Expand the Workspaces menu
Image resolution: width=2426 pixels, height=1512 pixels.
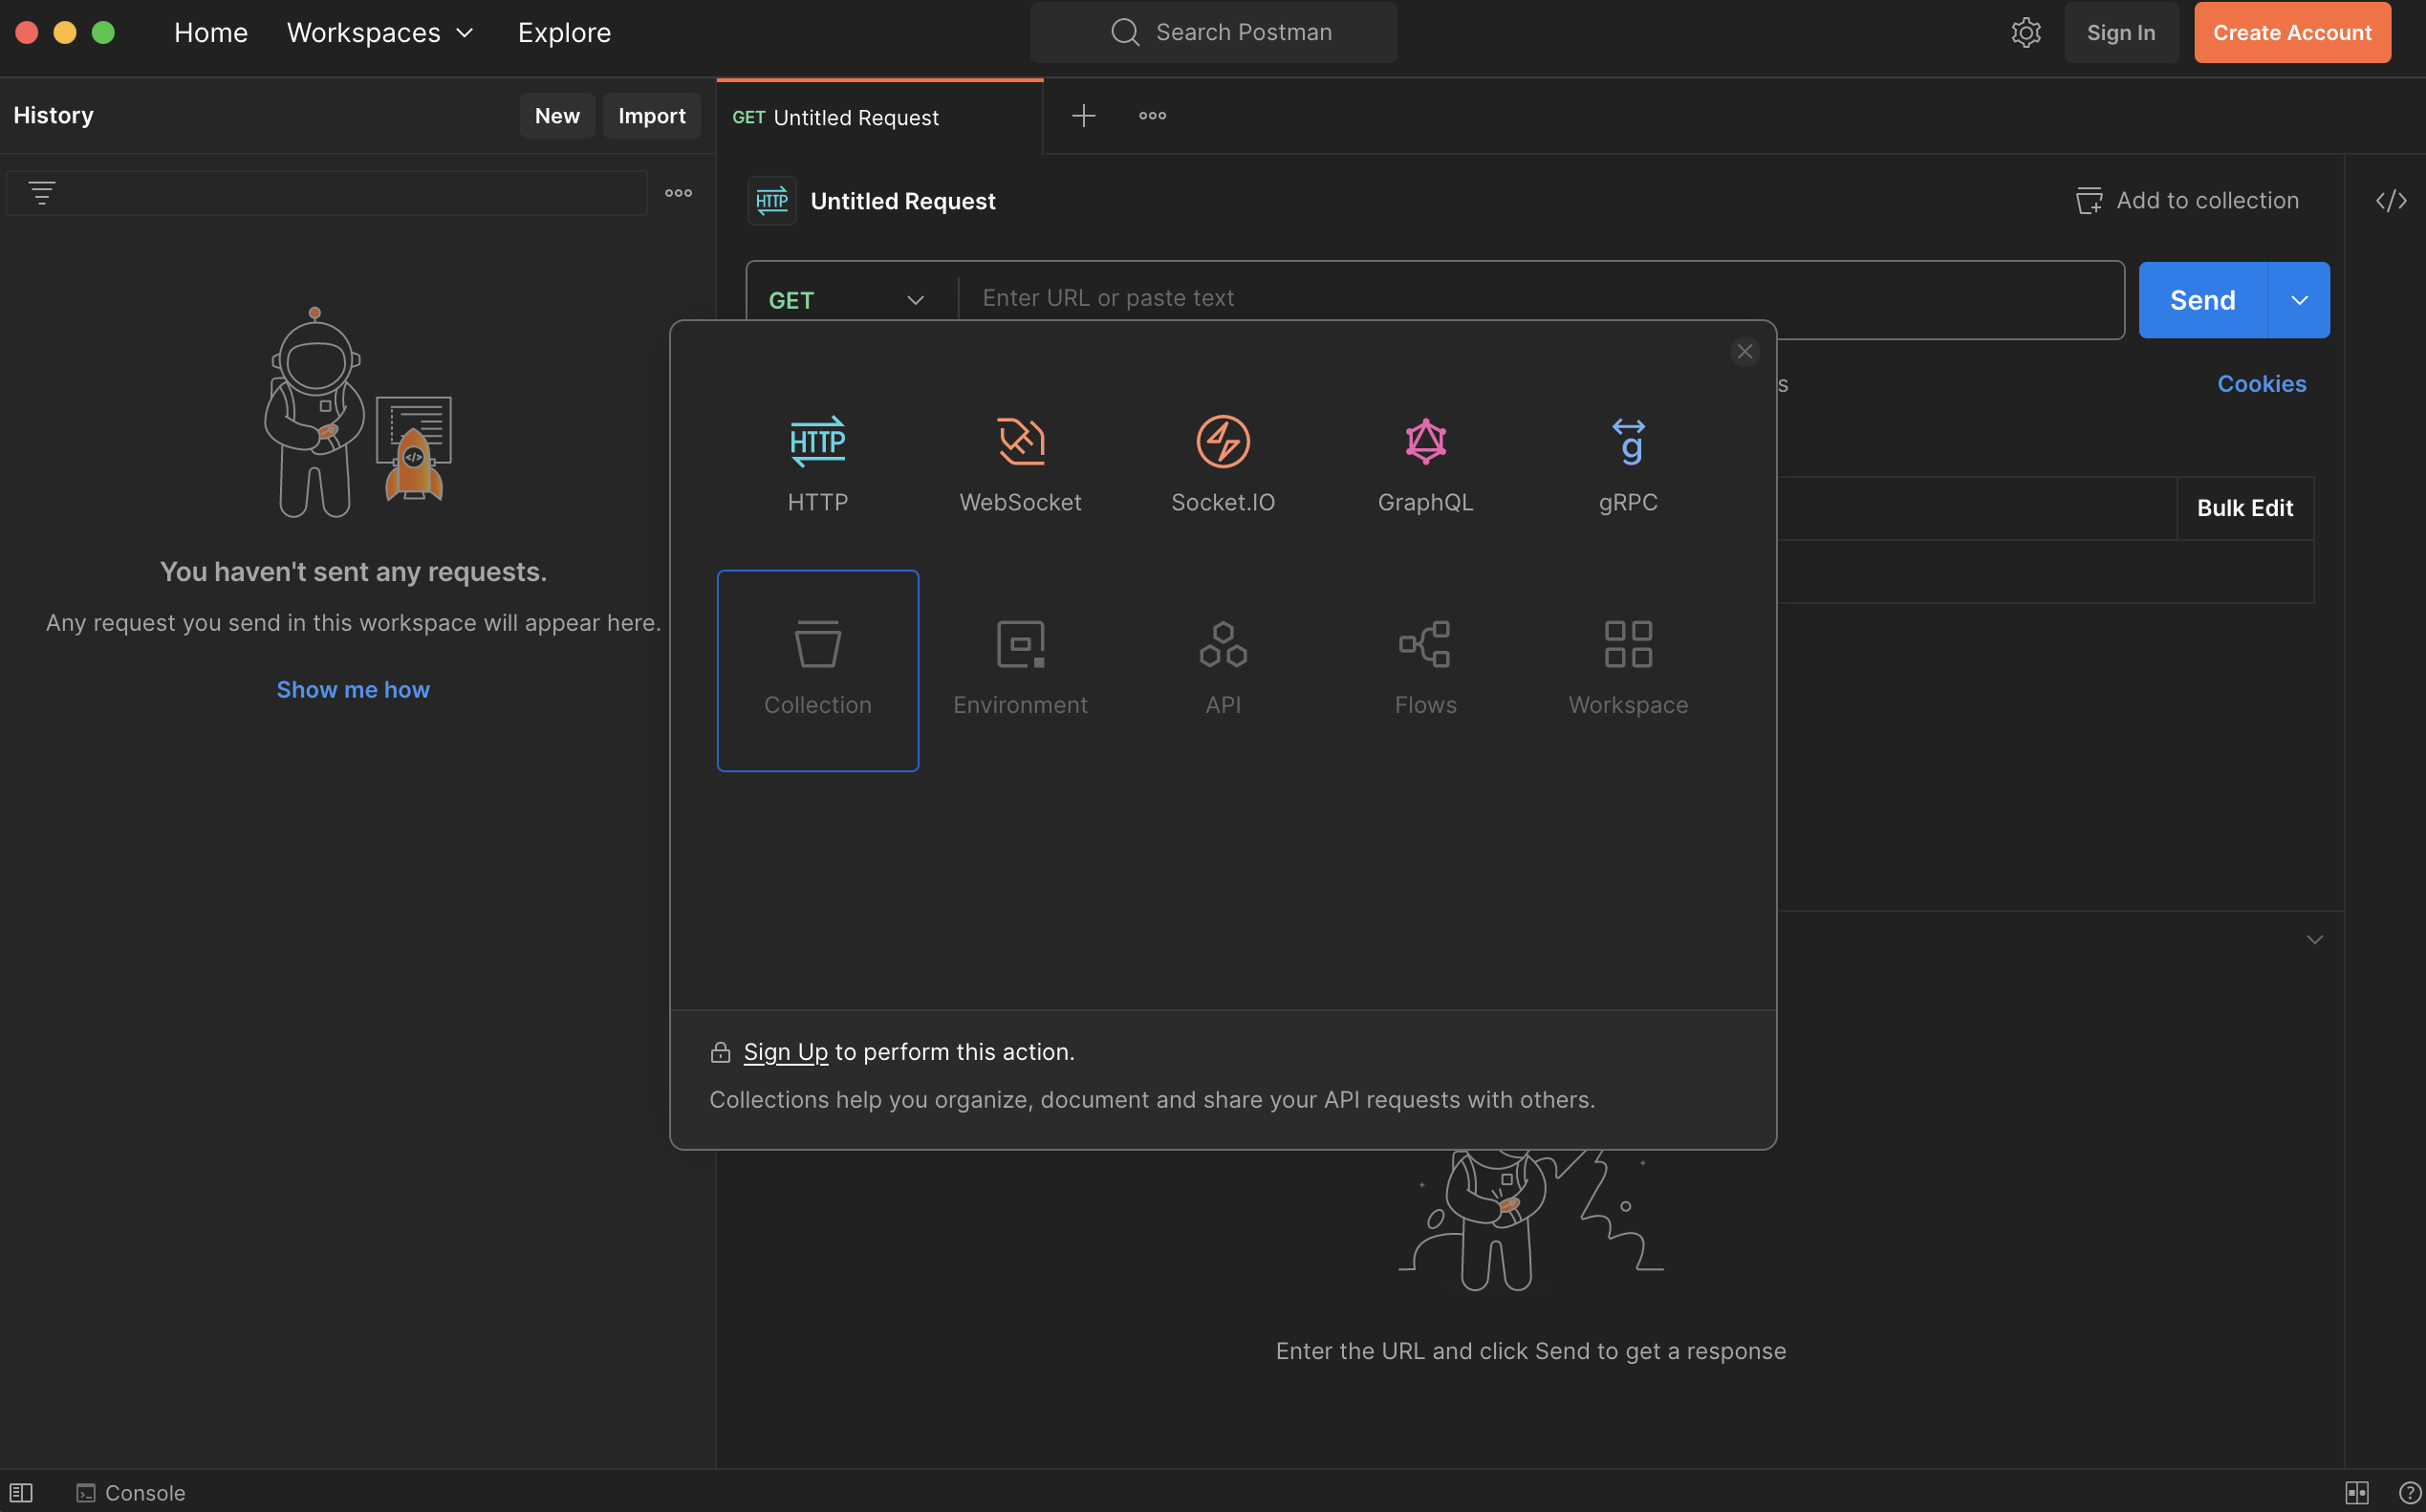pyautogui.click(x=380, y=32)
